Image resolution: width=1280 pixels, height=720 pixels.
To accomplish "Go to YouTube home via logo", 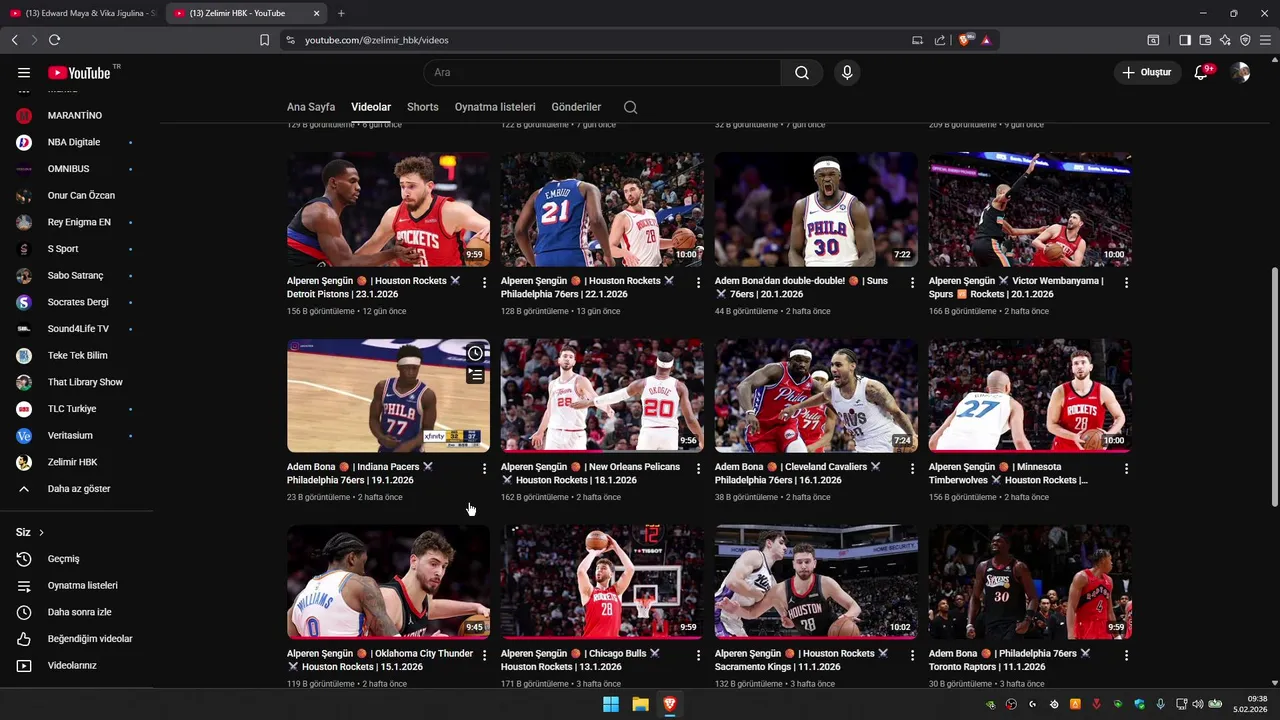I will coord(79,72).
